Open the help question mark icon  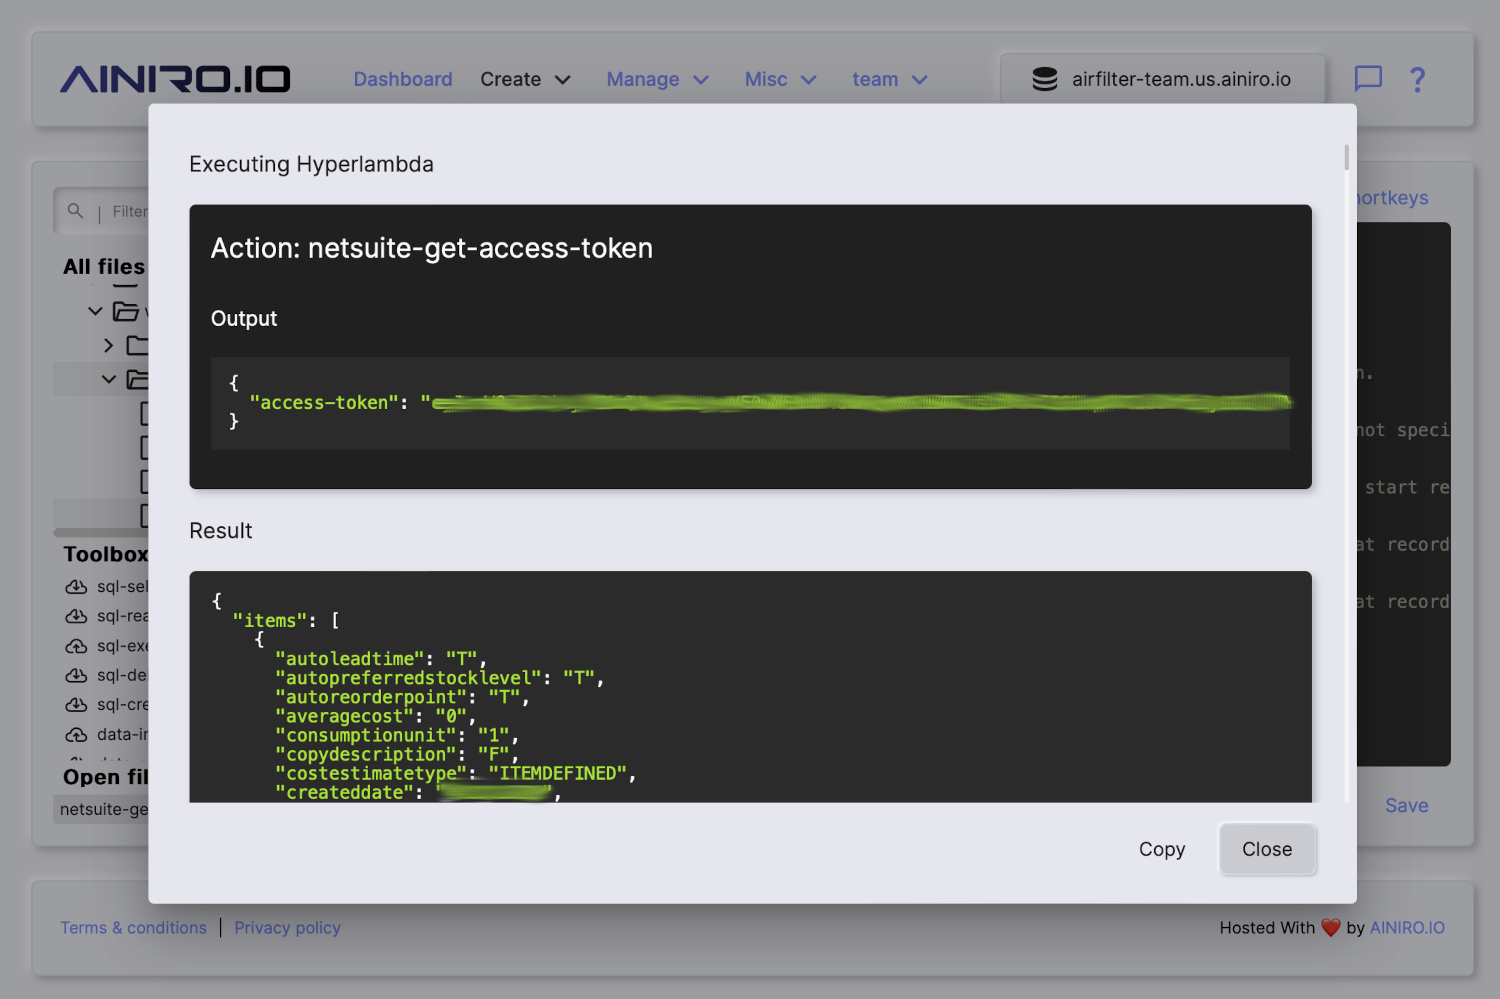[x=1417, y=79]
